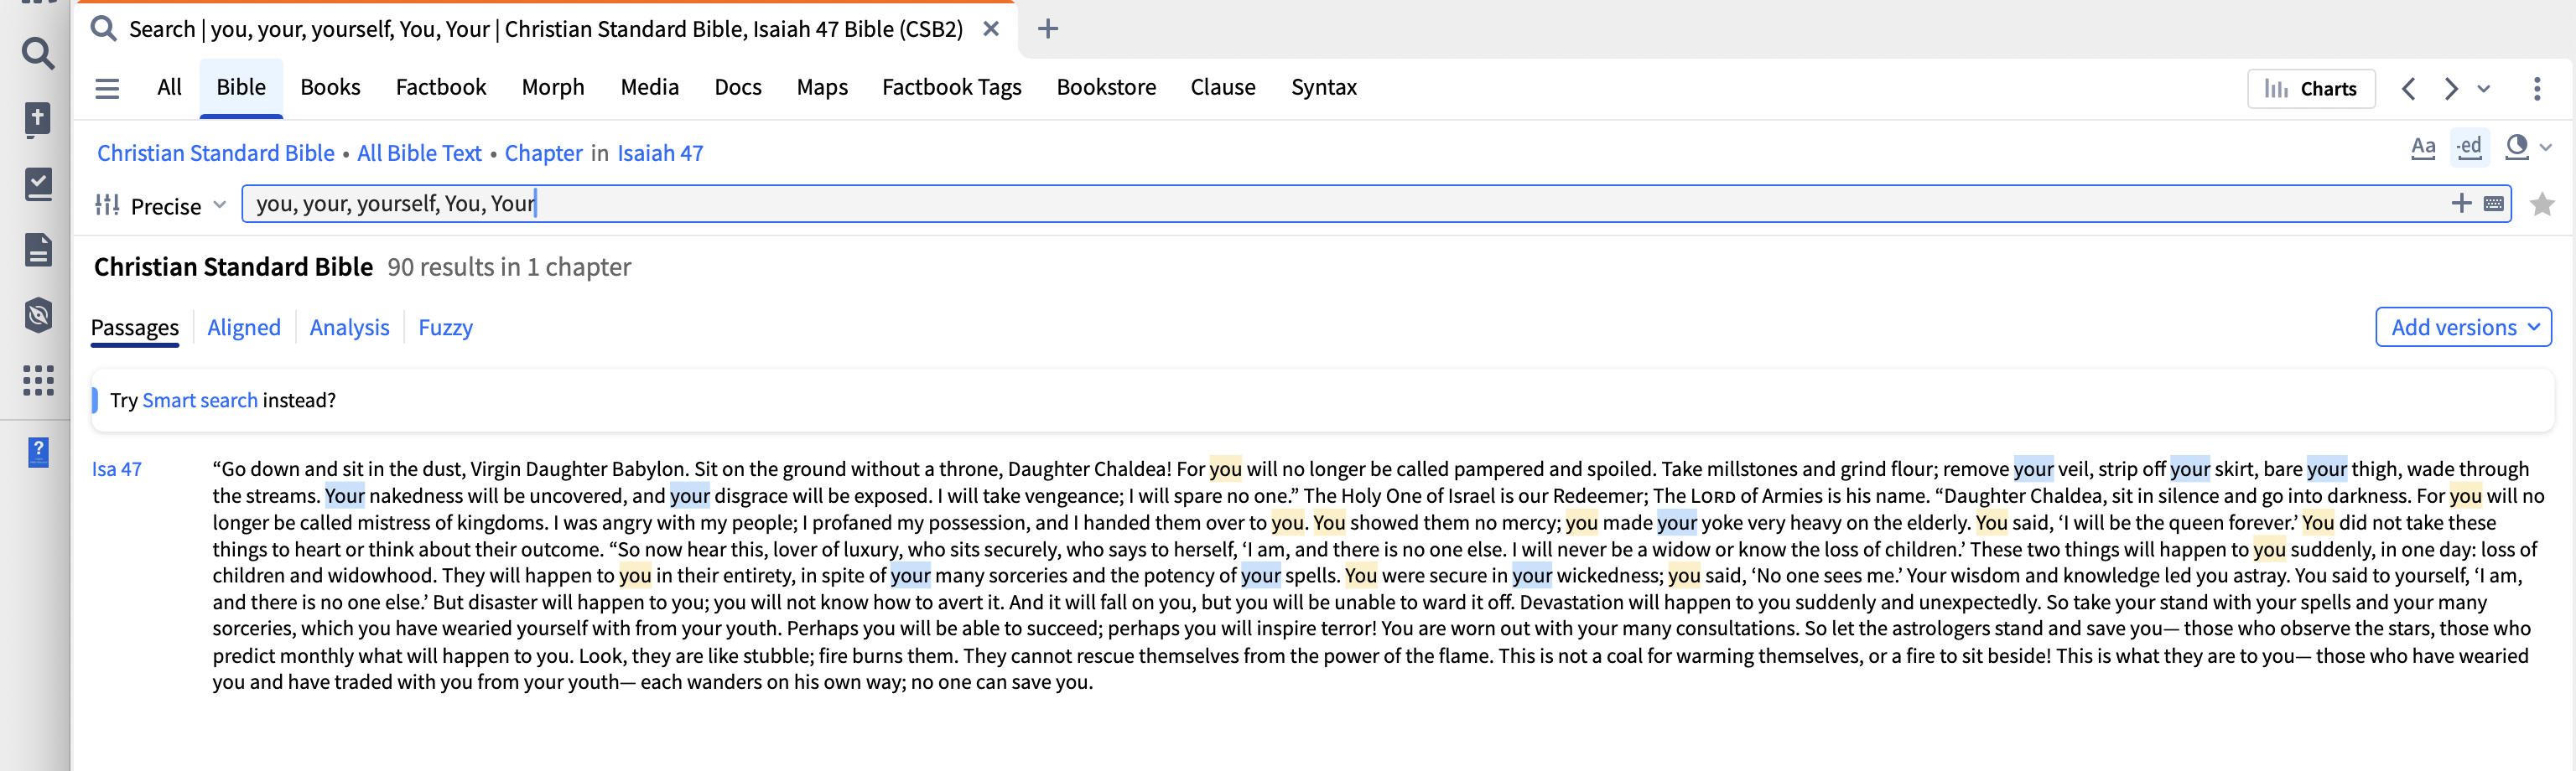
Task: Select the Analysis results view tab
Action: pos(349,327)
